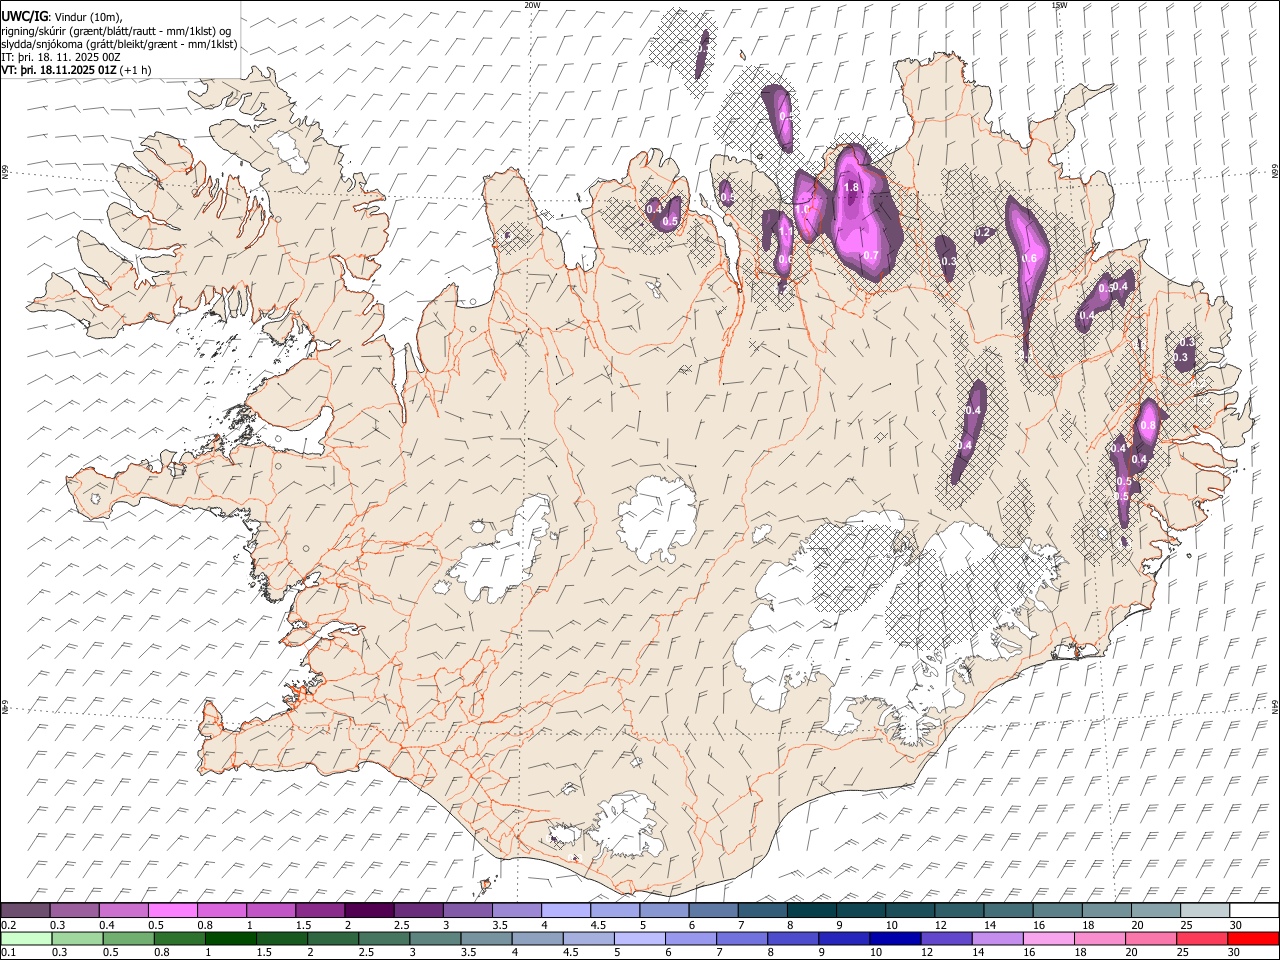Viewport: 1280px width, 960px height.
Task: Select the 14 swatch in the upper legend row
Action: tap(1008, 911)
